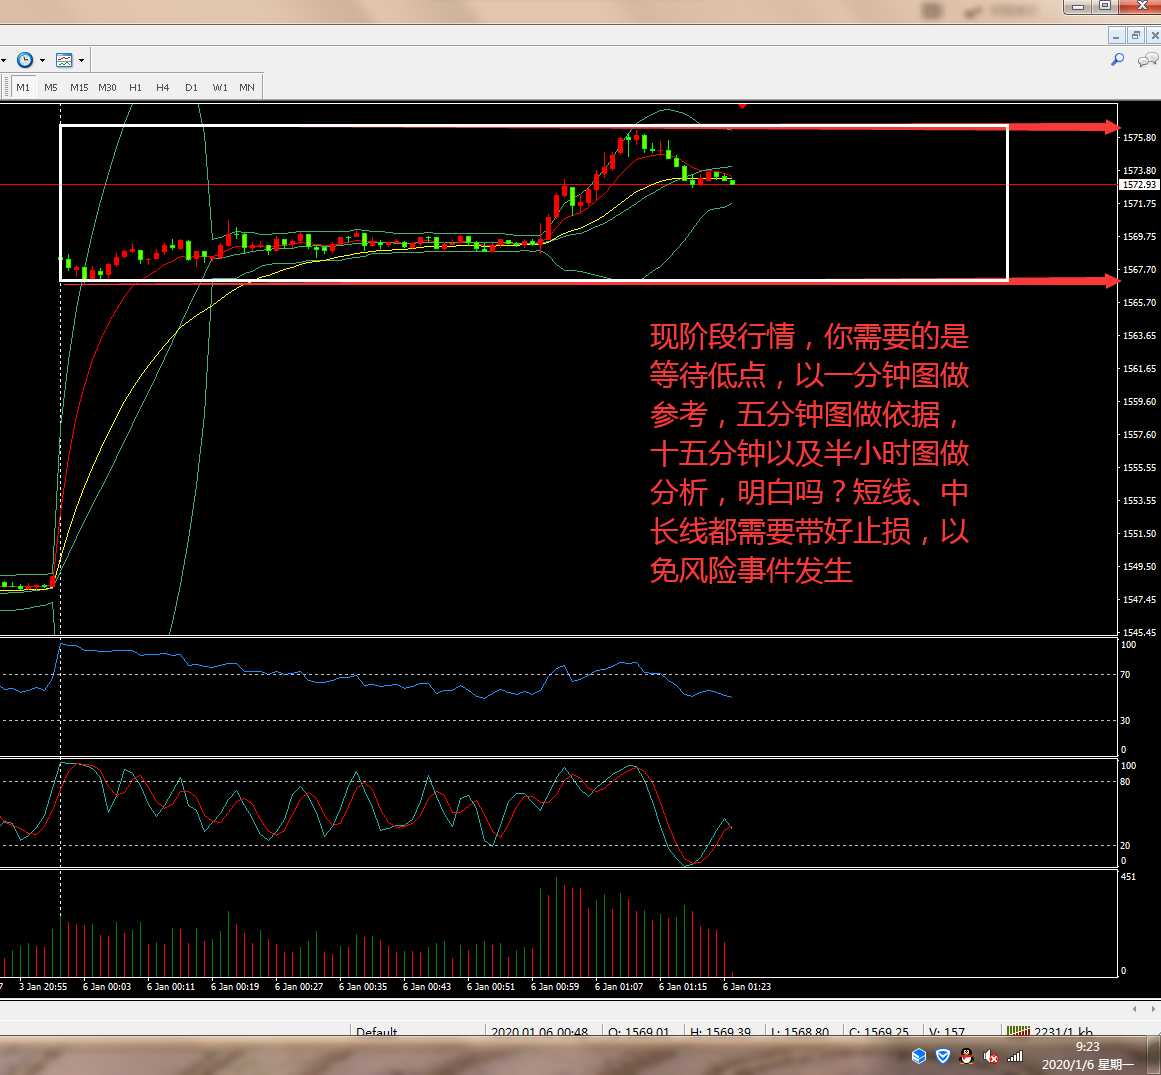This screenshot has height=1075, width=1161.
Task: Expand the chart templates dropdown arrow
Action: click(81, 60)
